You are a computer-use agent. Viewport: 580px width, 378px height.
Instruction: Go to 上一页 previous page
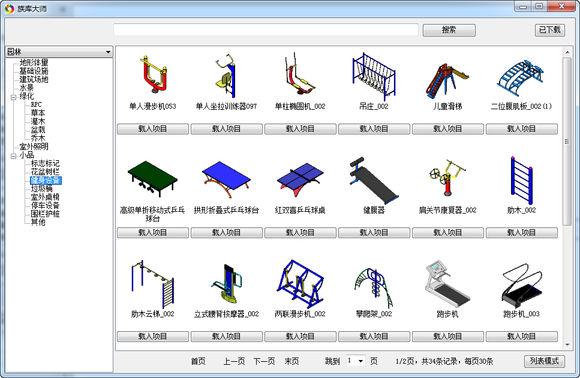pos(234,361)
